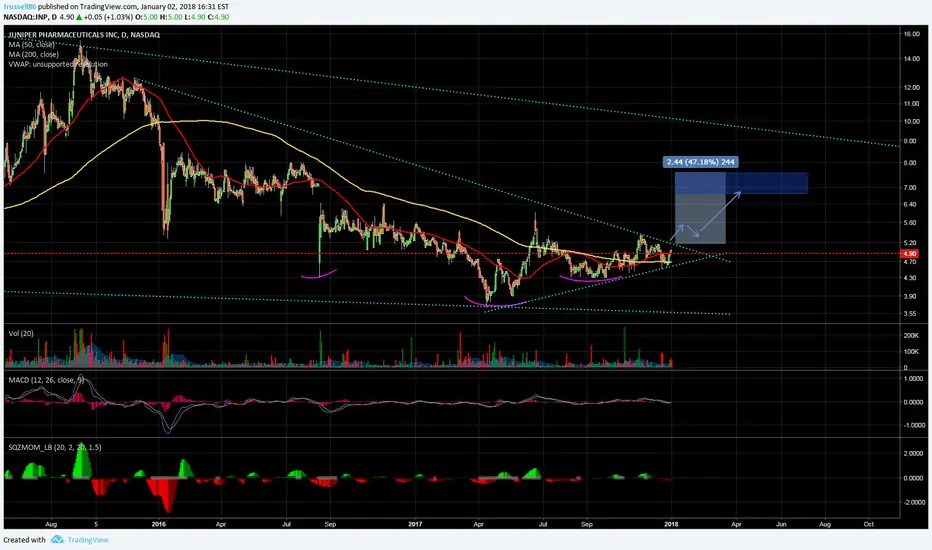Click the SQZMOM_LB (20, 2, 20, 1.5) label
The width and height of the screenshot is (932, 550).
55,447
